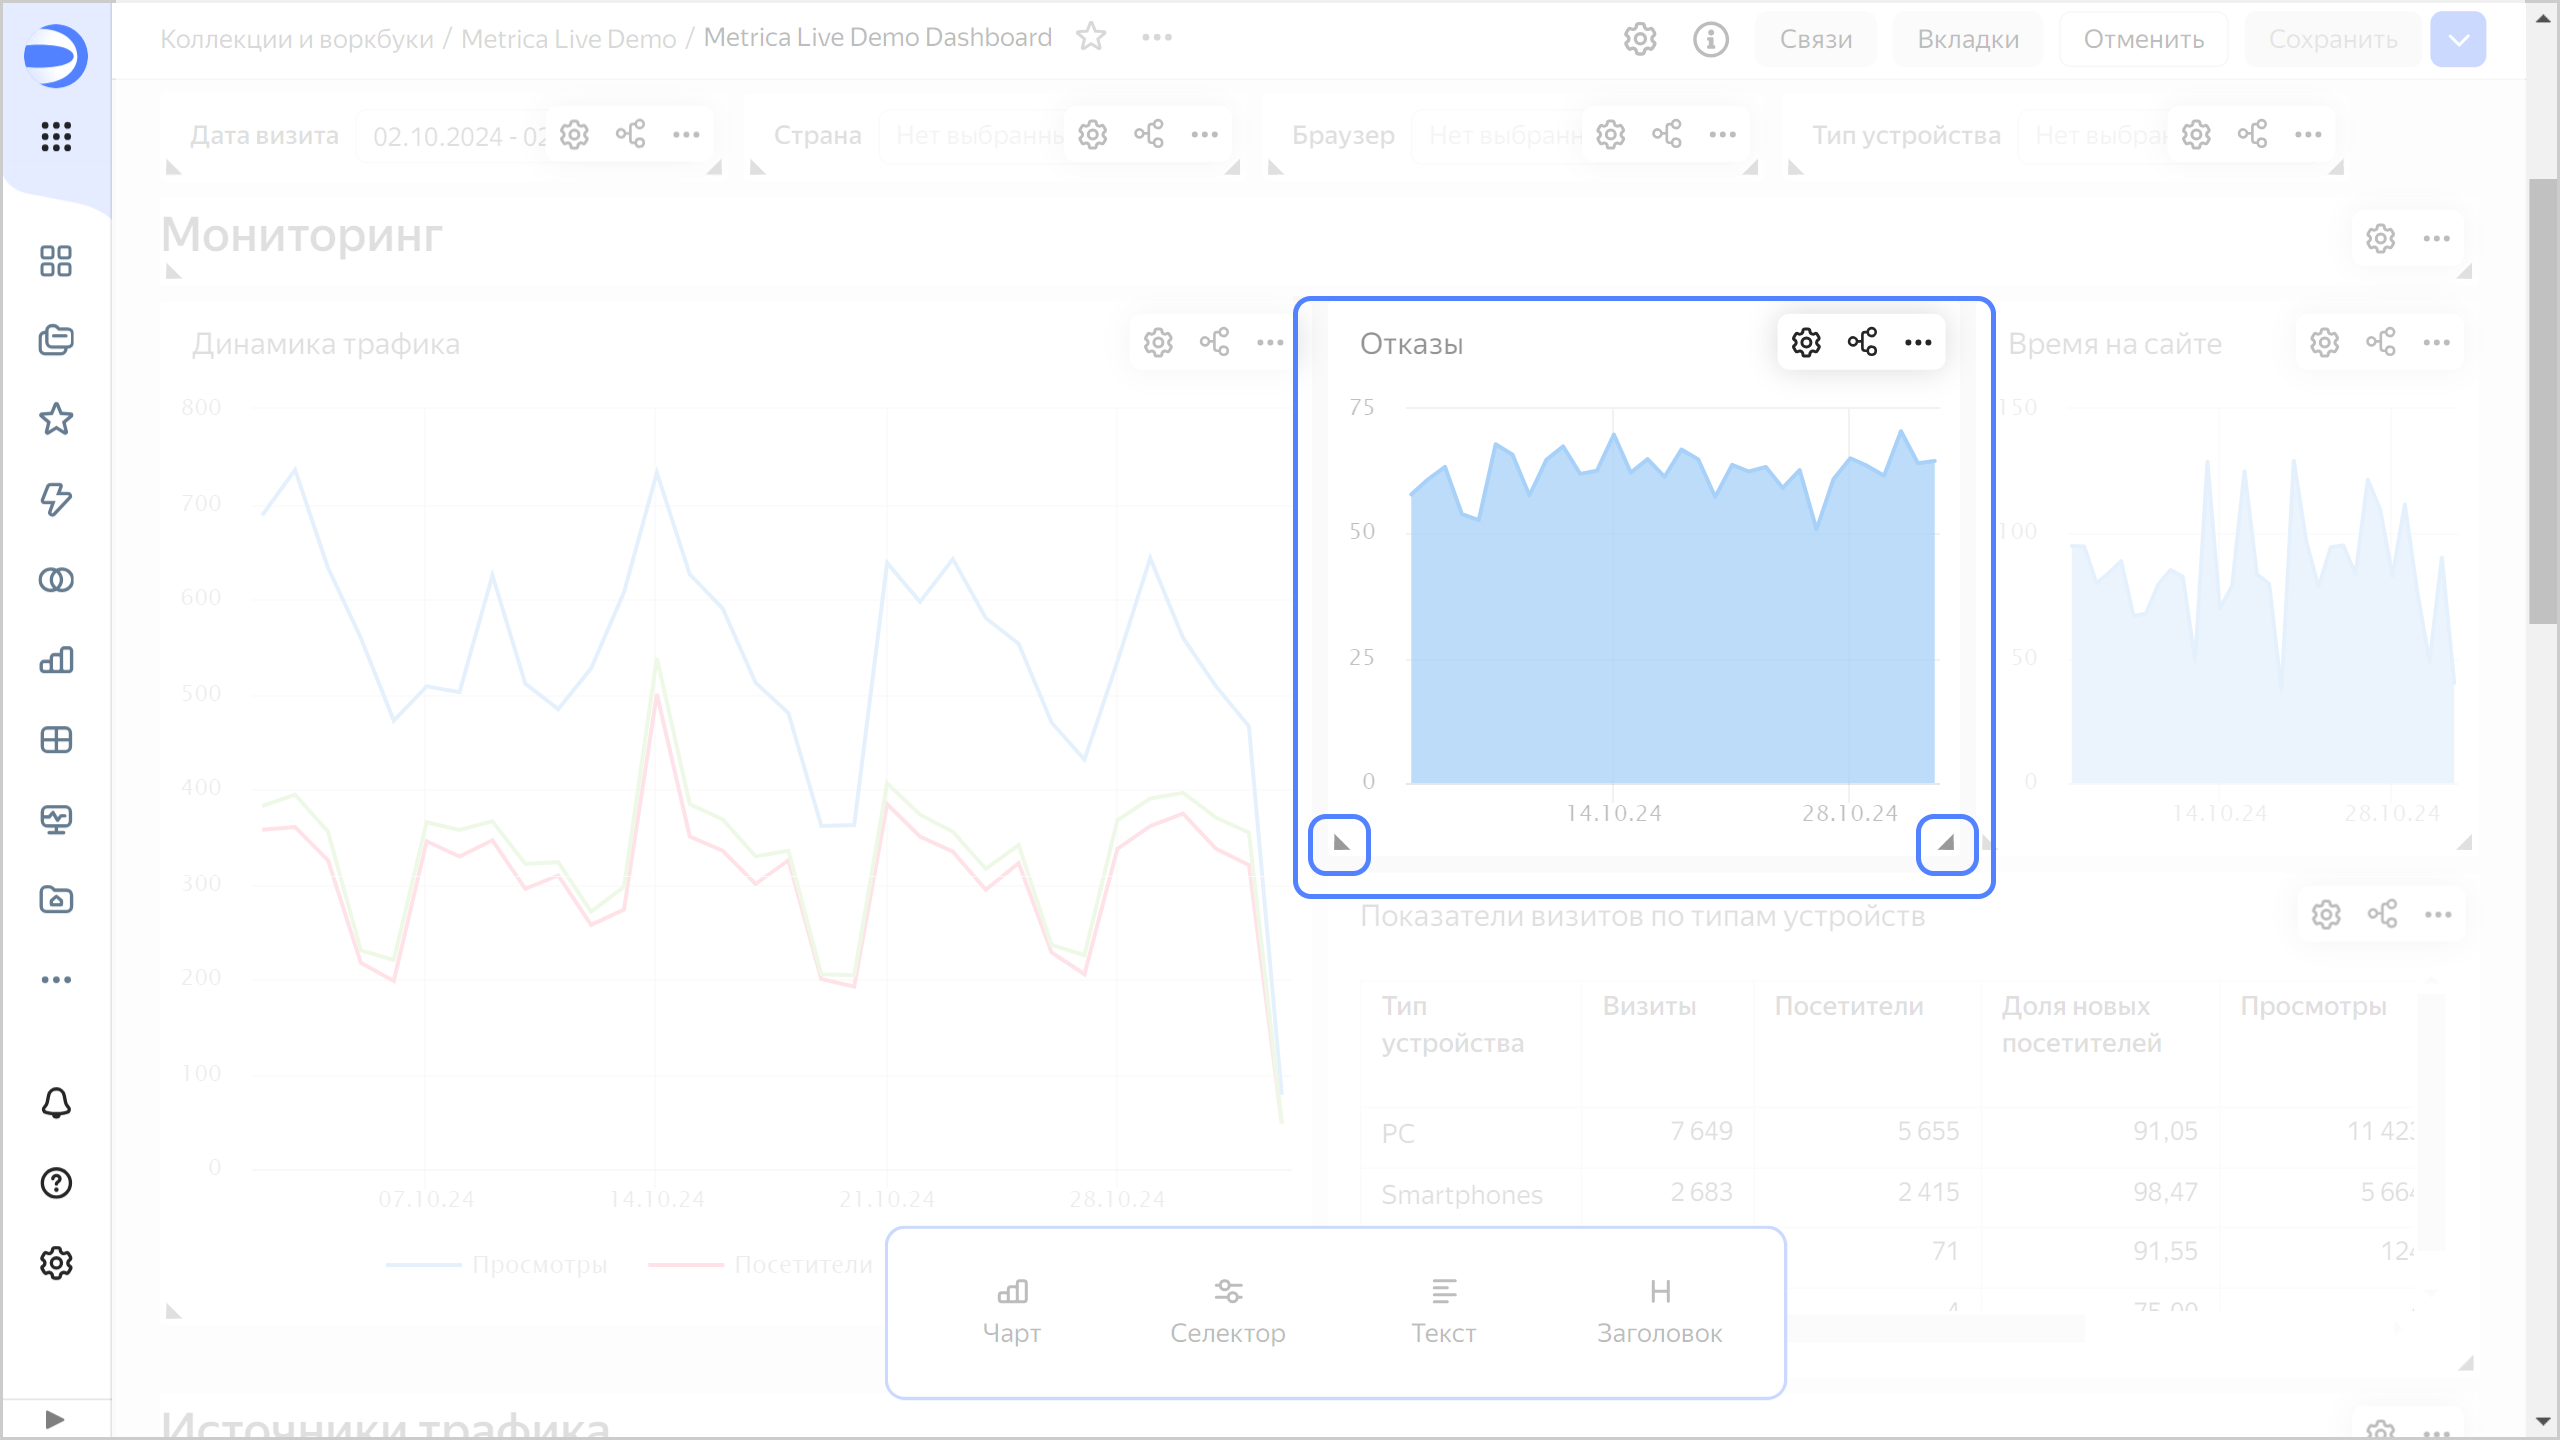Click links icon on Отказы widget

pyautogui.click(x=1862, y=343)
